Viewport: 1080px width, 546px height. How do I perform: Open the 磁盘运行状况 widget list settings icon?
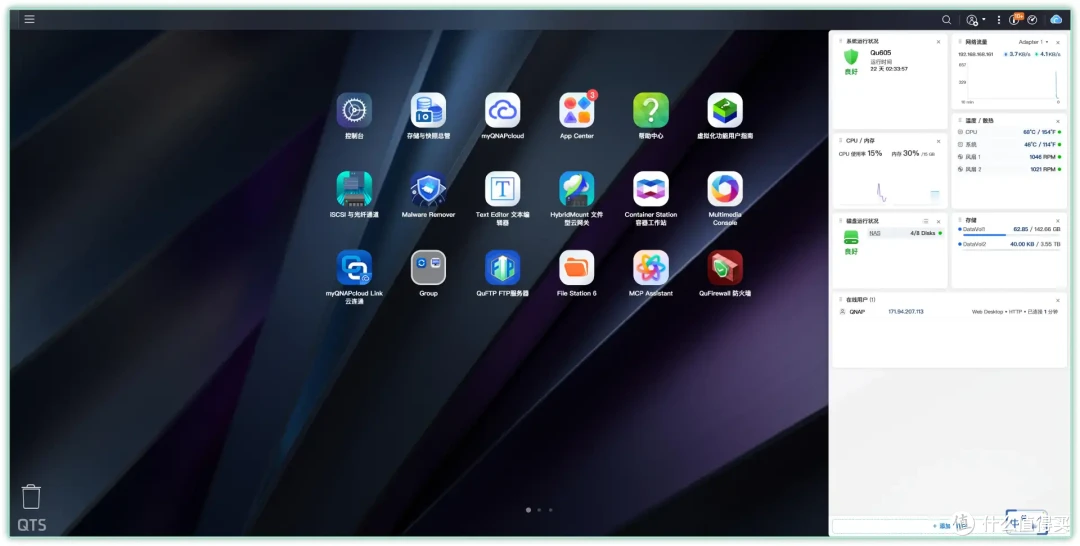point(926,221)
